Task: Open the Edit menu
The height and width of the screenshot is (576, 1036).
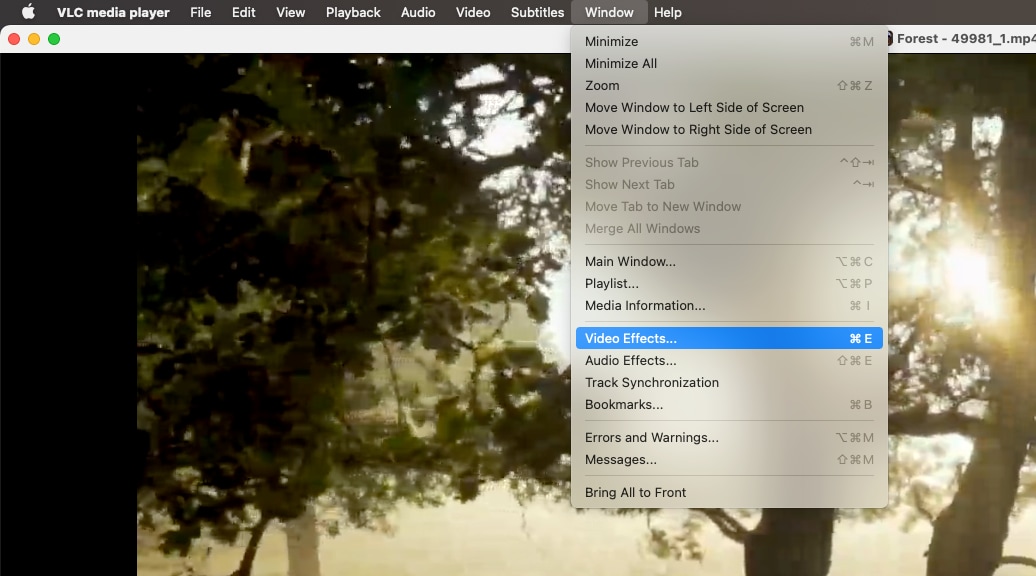Action: (243, 12)
